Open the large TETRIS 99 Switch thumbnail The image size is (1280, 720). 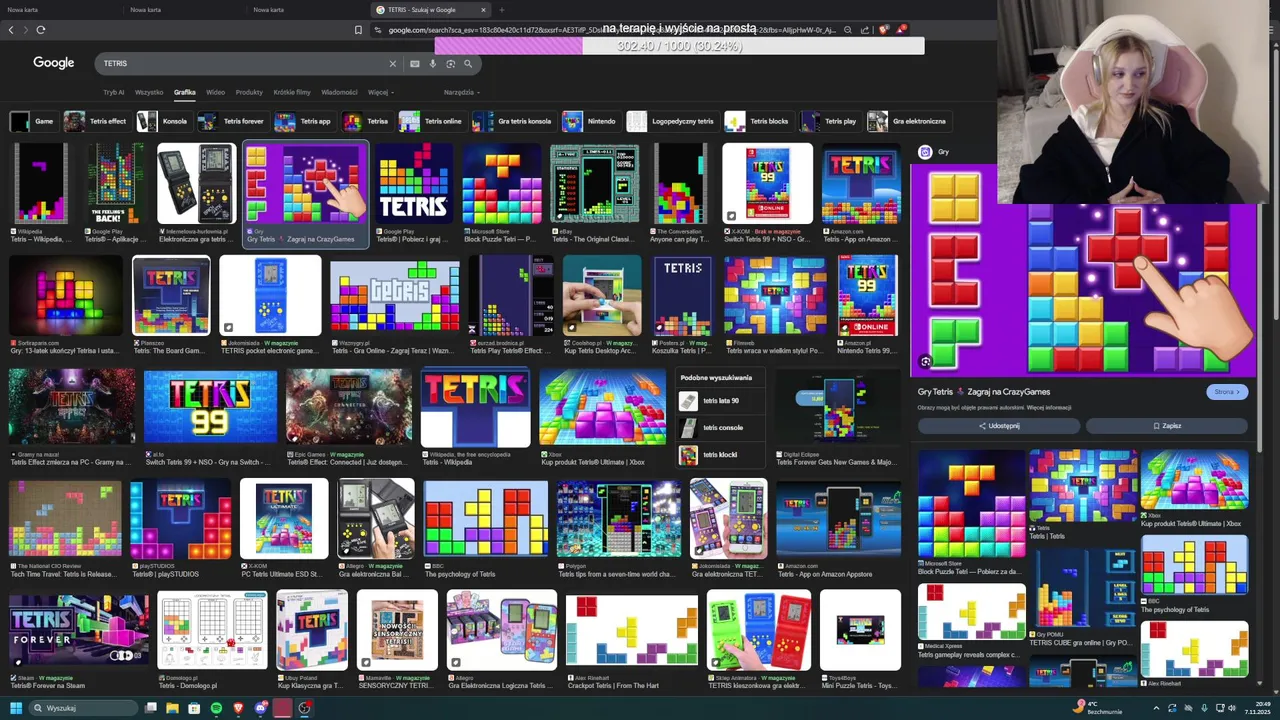pyautogui.click(x=210, y=406)
